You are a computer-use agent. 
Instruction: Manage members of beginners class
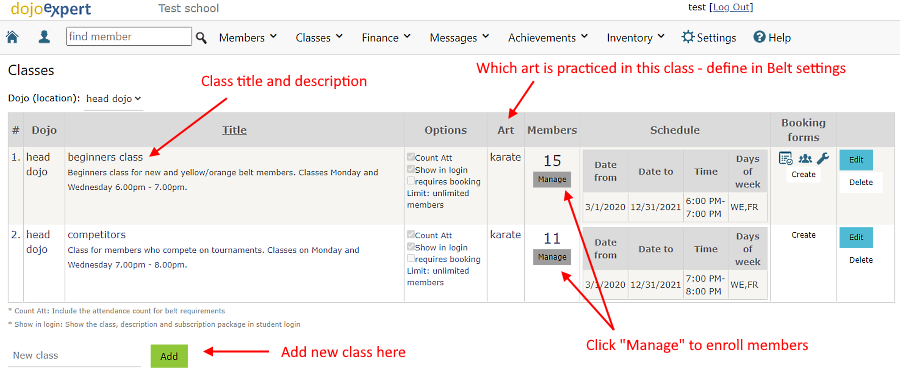[552, 180]
